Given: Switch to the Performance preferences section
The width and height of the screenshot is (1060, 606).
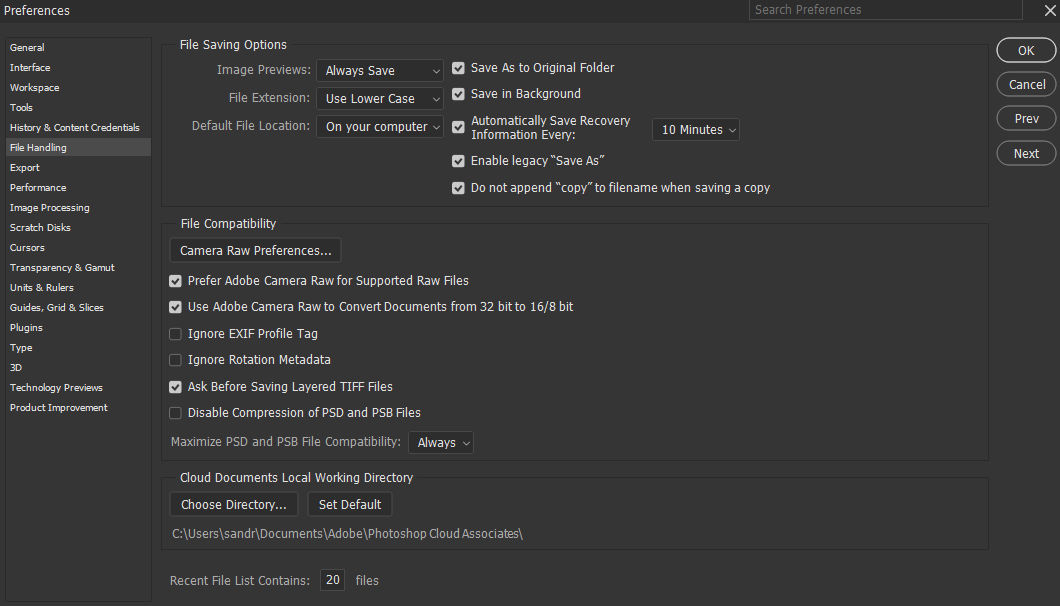Looking at the screenshot, I should 38,187.
